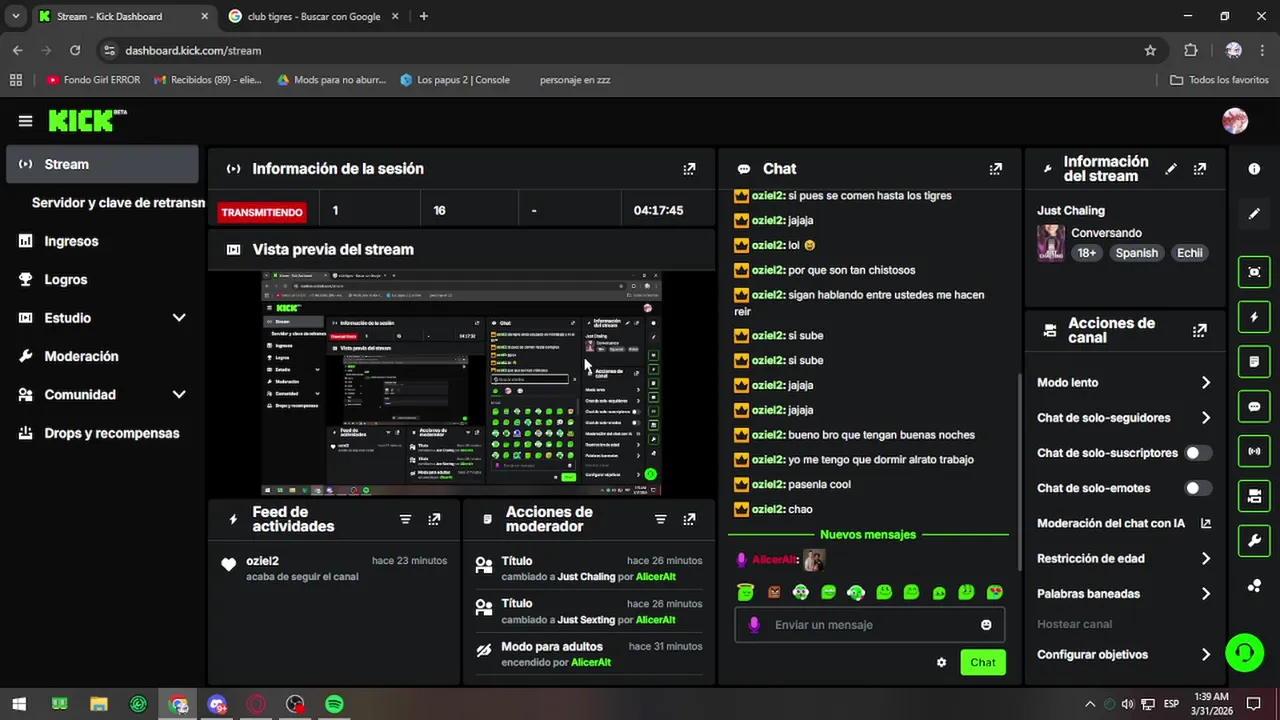
Task: Send message with green Chat button
Action: (983, 662)
